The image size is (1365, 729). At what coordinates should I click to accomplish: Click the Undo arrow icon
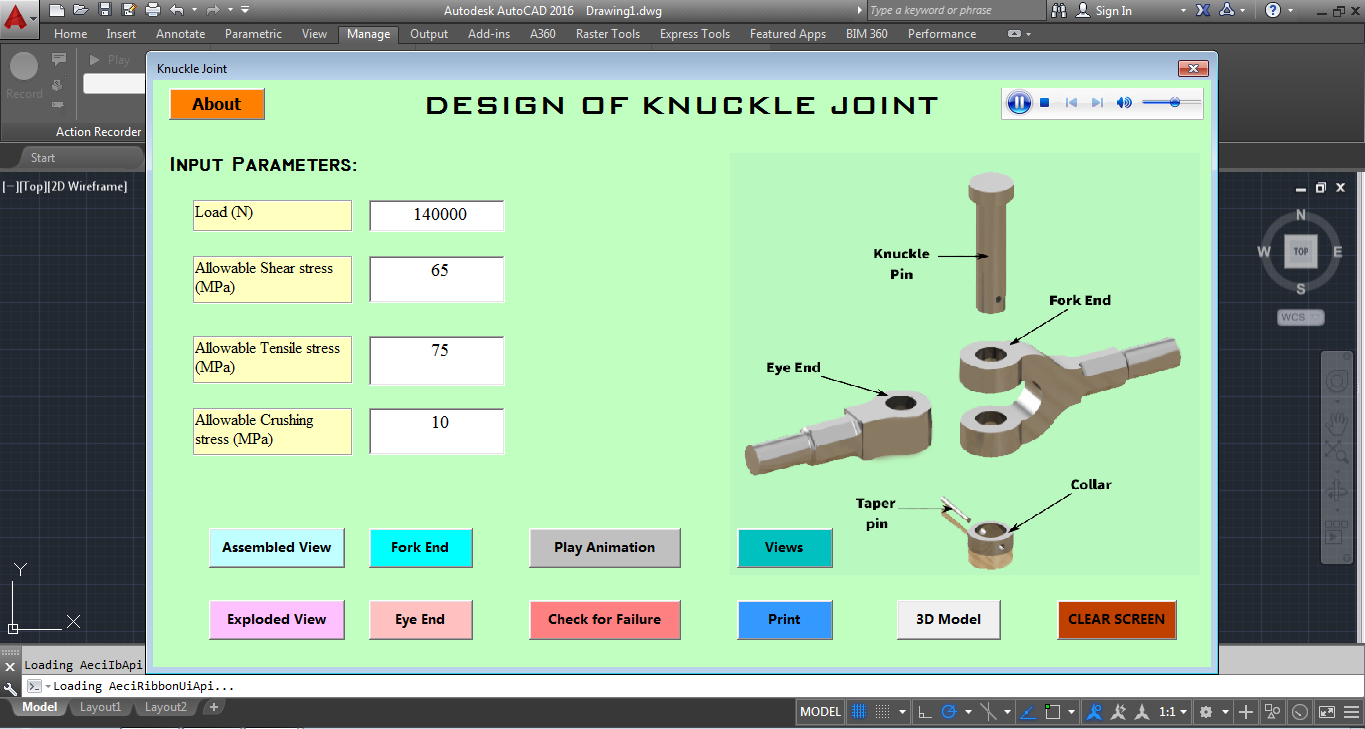177,10
